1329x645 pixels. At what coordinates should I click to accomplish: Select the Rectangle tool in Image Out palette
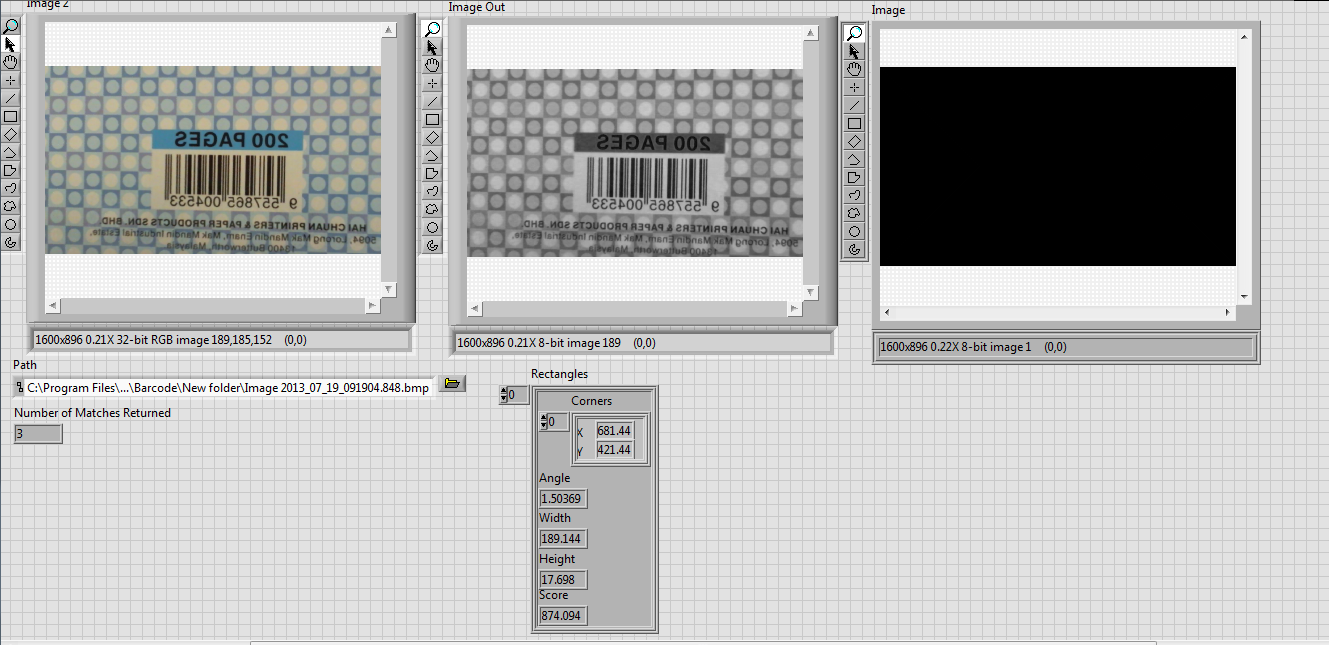[432, 119]
